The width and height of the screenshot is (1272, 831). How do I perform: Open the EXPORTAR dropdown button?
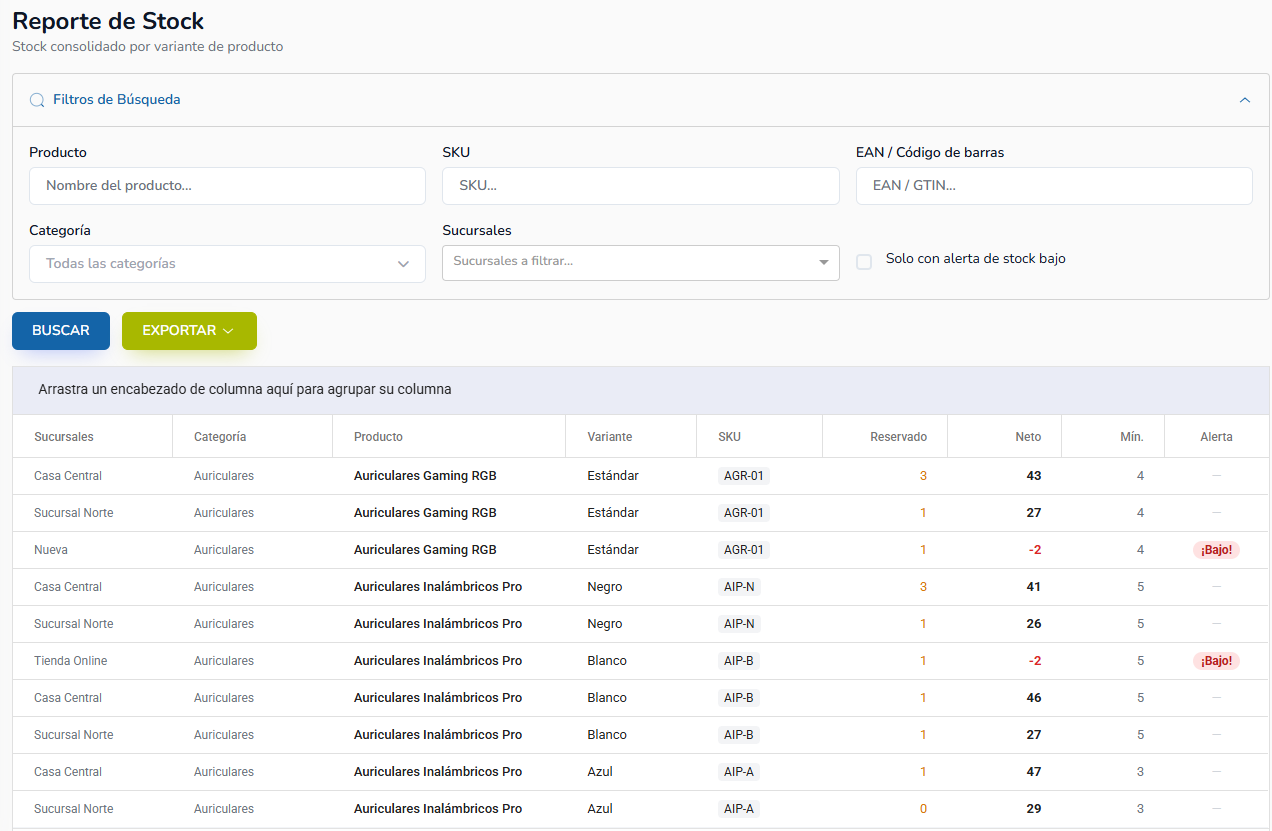189,331
